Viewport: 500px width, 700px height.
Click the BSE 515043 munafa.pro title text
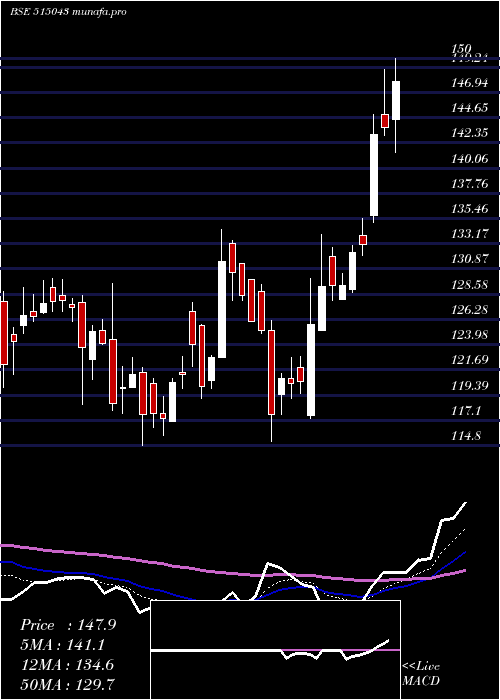68,12
